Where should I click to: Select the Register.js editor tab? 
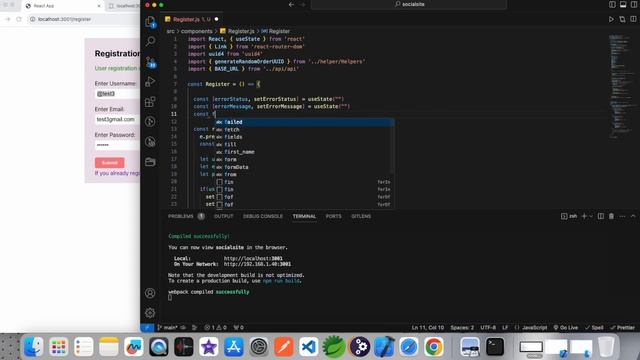click(191, 19)
